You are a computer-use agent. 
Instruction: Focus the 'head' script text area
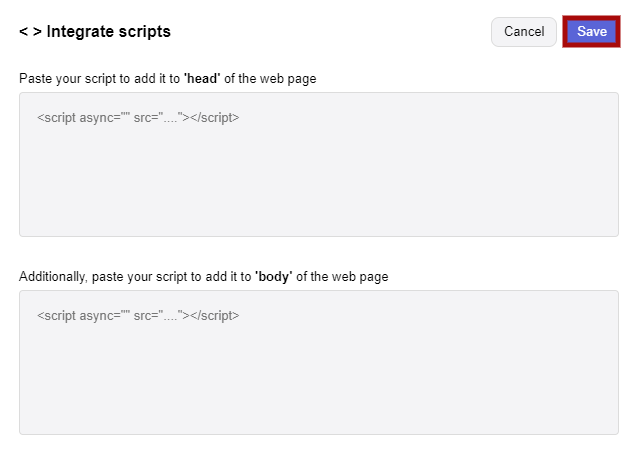(319, 164)
